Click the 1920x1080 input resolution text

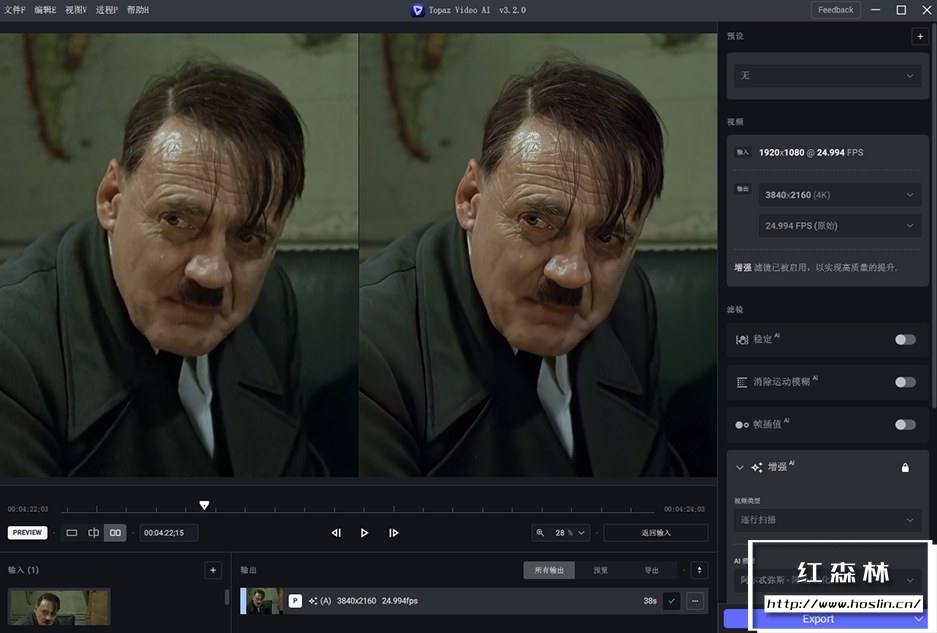(781, 152)
